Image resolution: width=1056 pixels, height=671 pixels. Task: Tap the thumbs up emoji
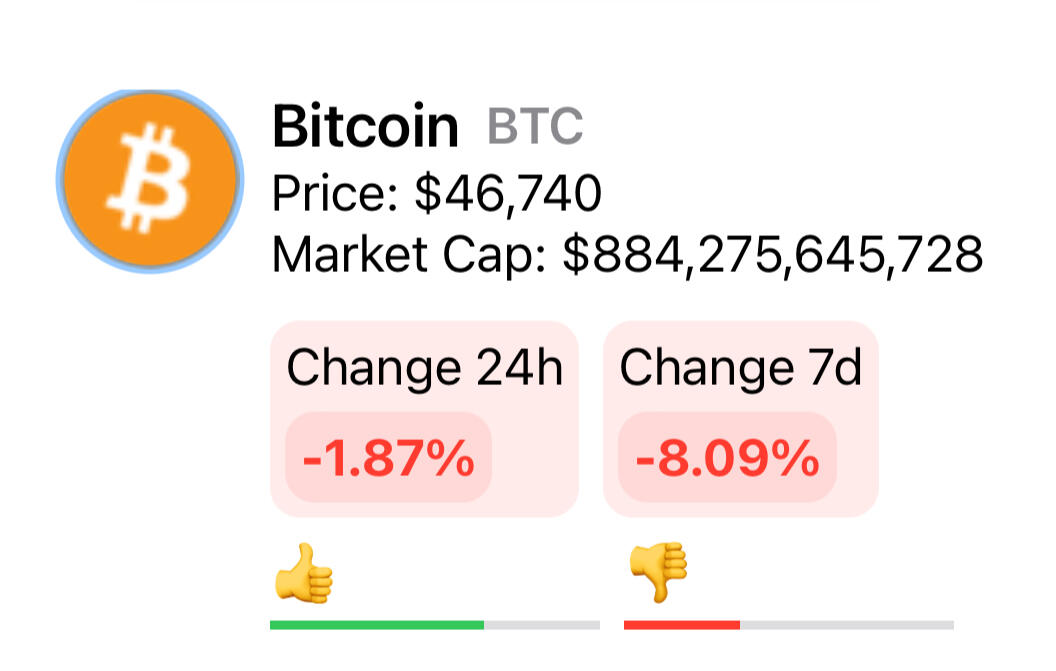pos(304,573)
